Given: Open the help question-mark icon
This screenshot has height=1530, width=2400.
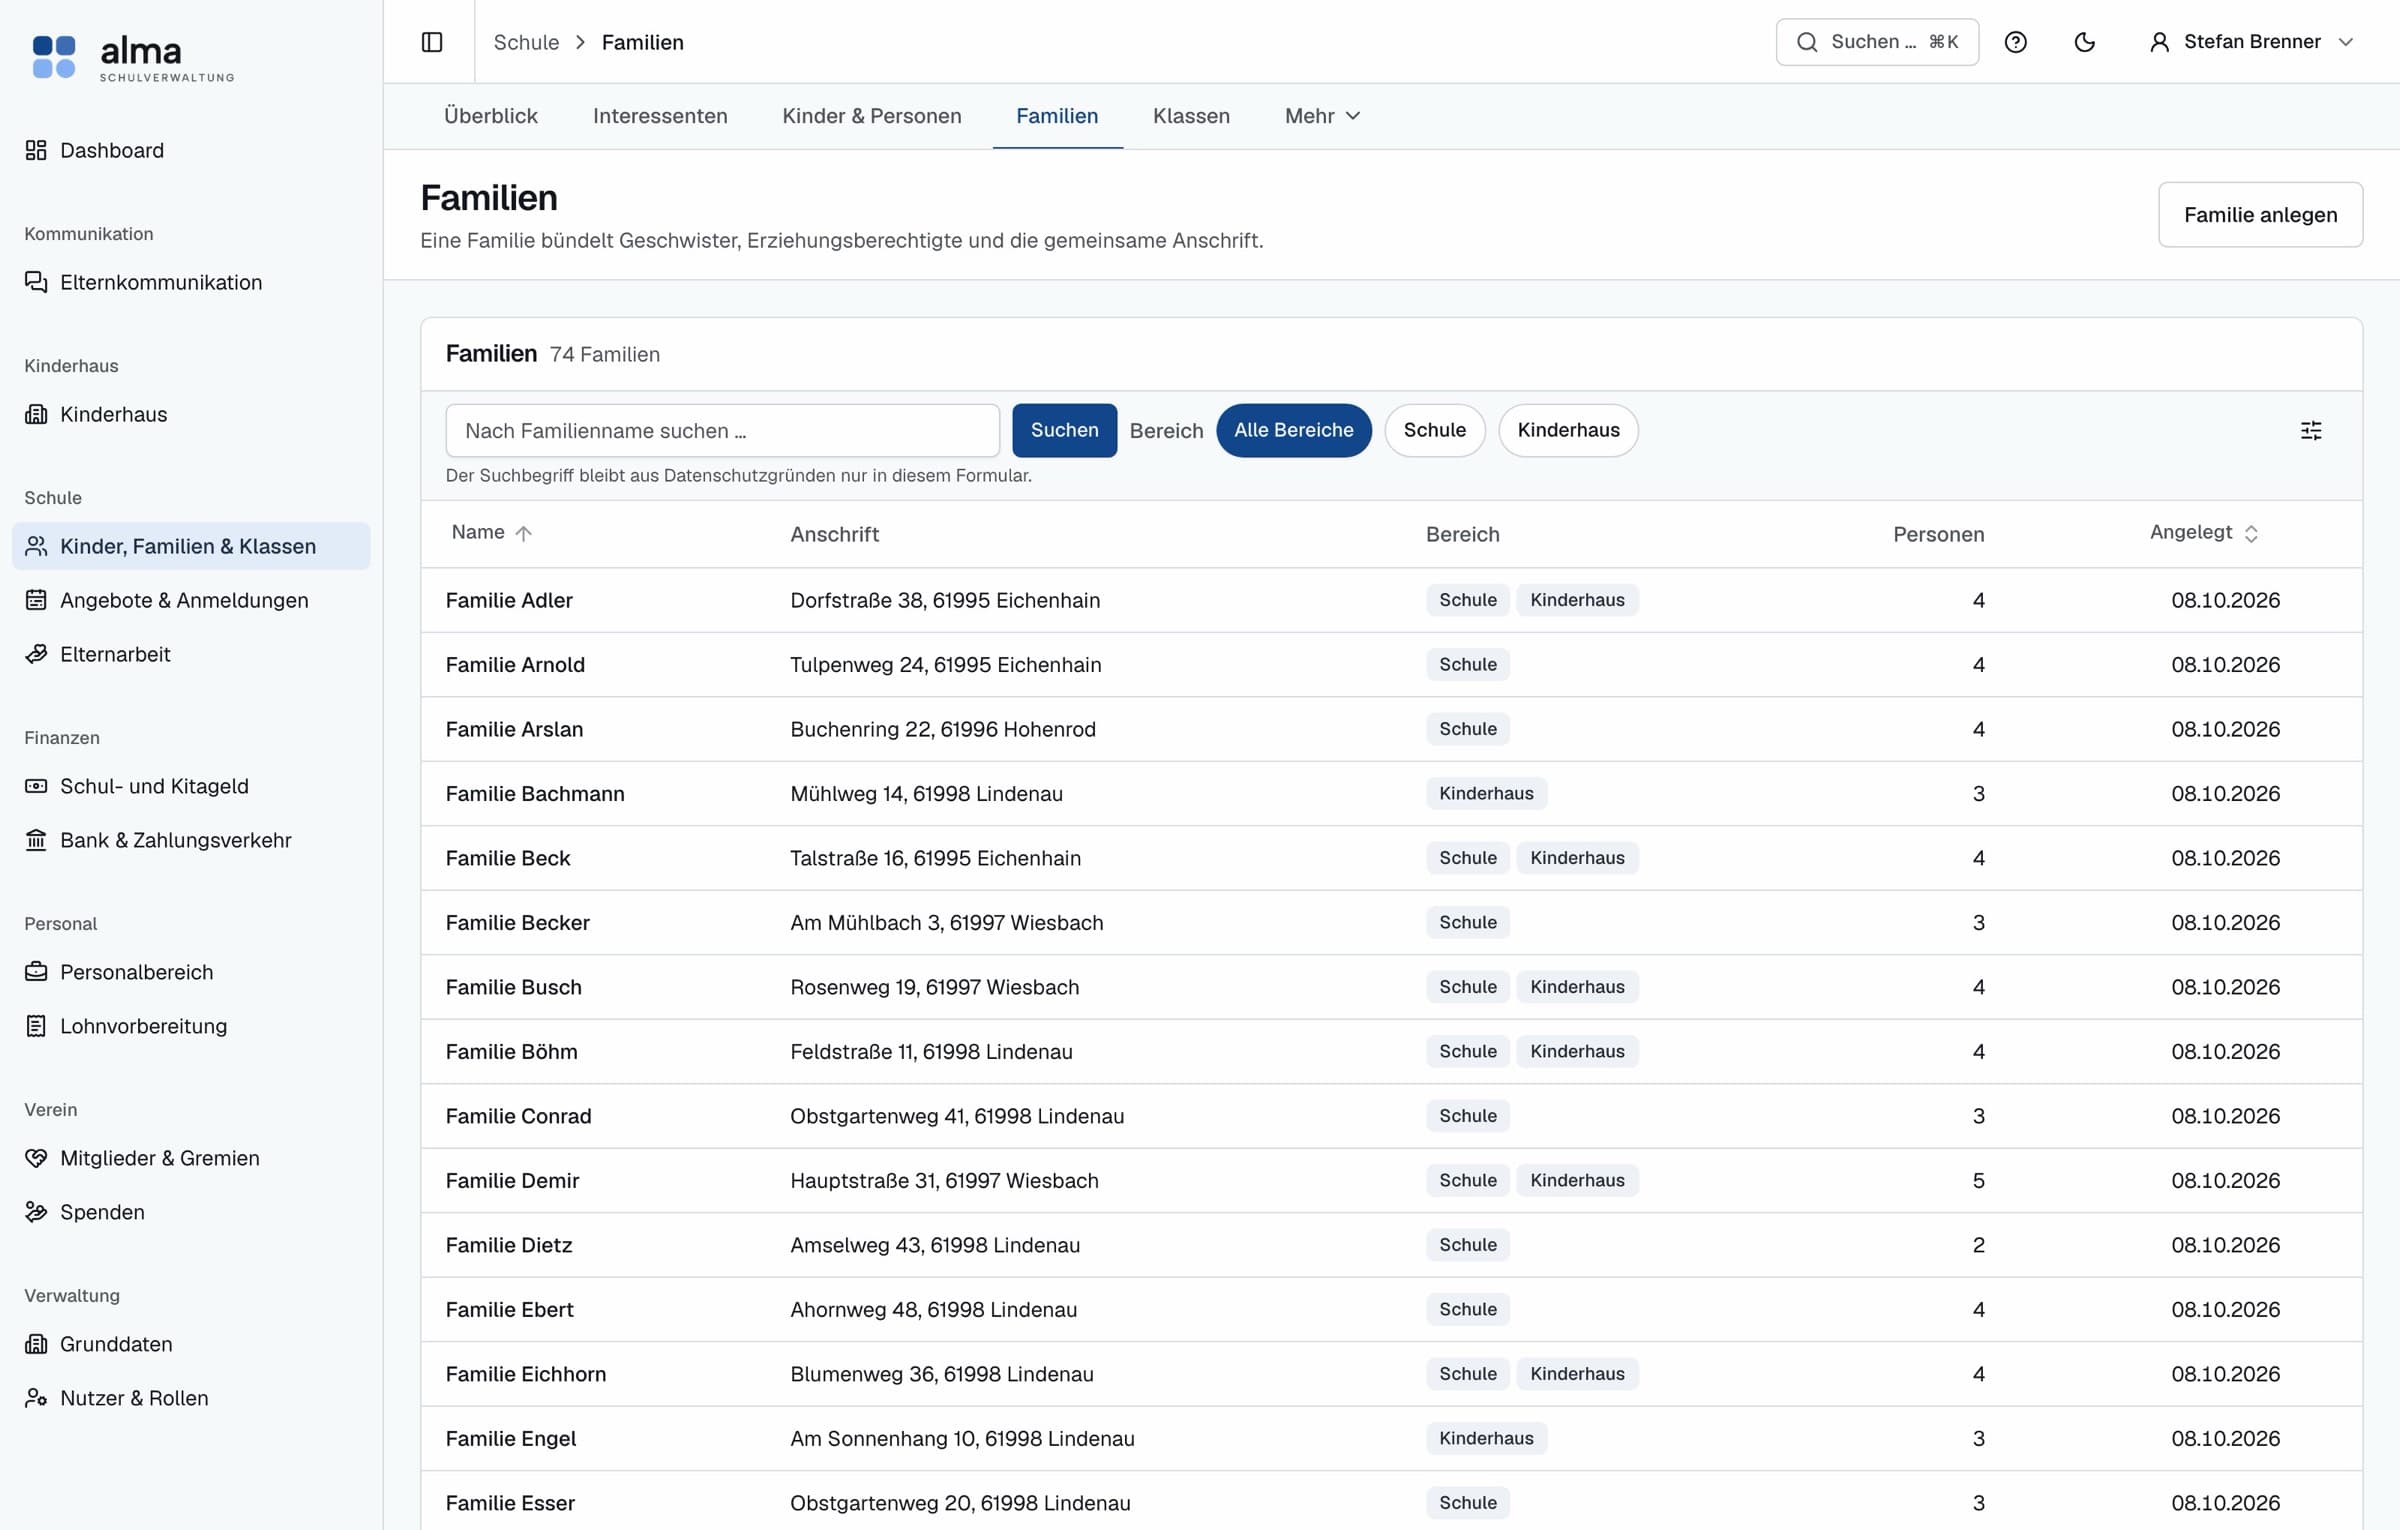Looking at the screenshot, I should tap(2015, 42).
